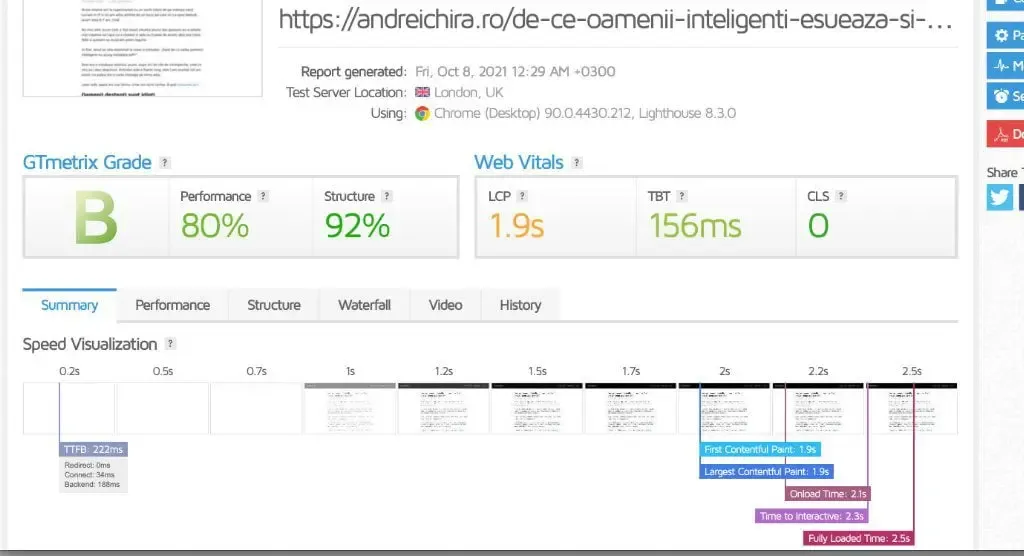
Task: Open the Structure tab
Action: coord(274,305)
